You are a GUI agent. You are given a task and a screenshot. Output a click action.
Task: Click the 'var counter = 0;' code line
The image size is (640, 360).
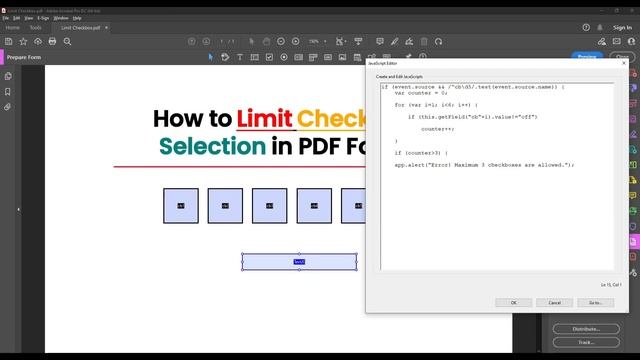coord(421,93)
